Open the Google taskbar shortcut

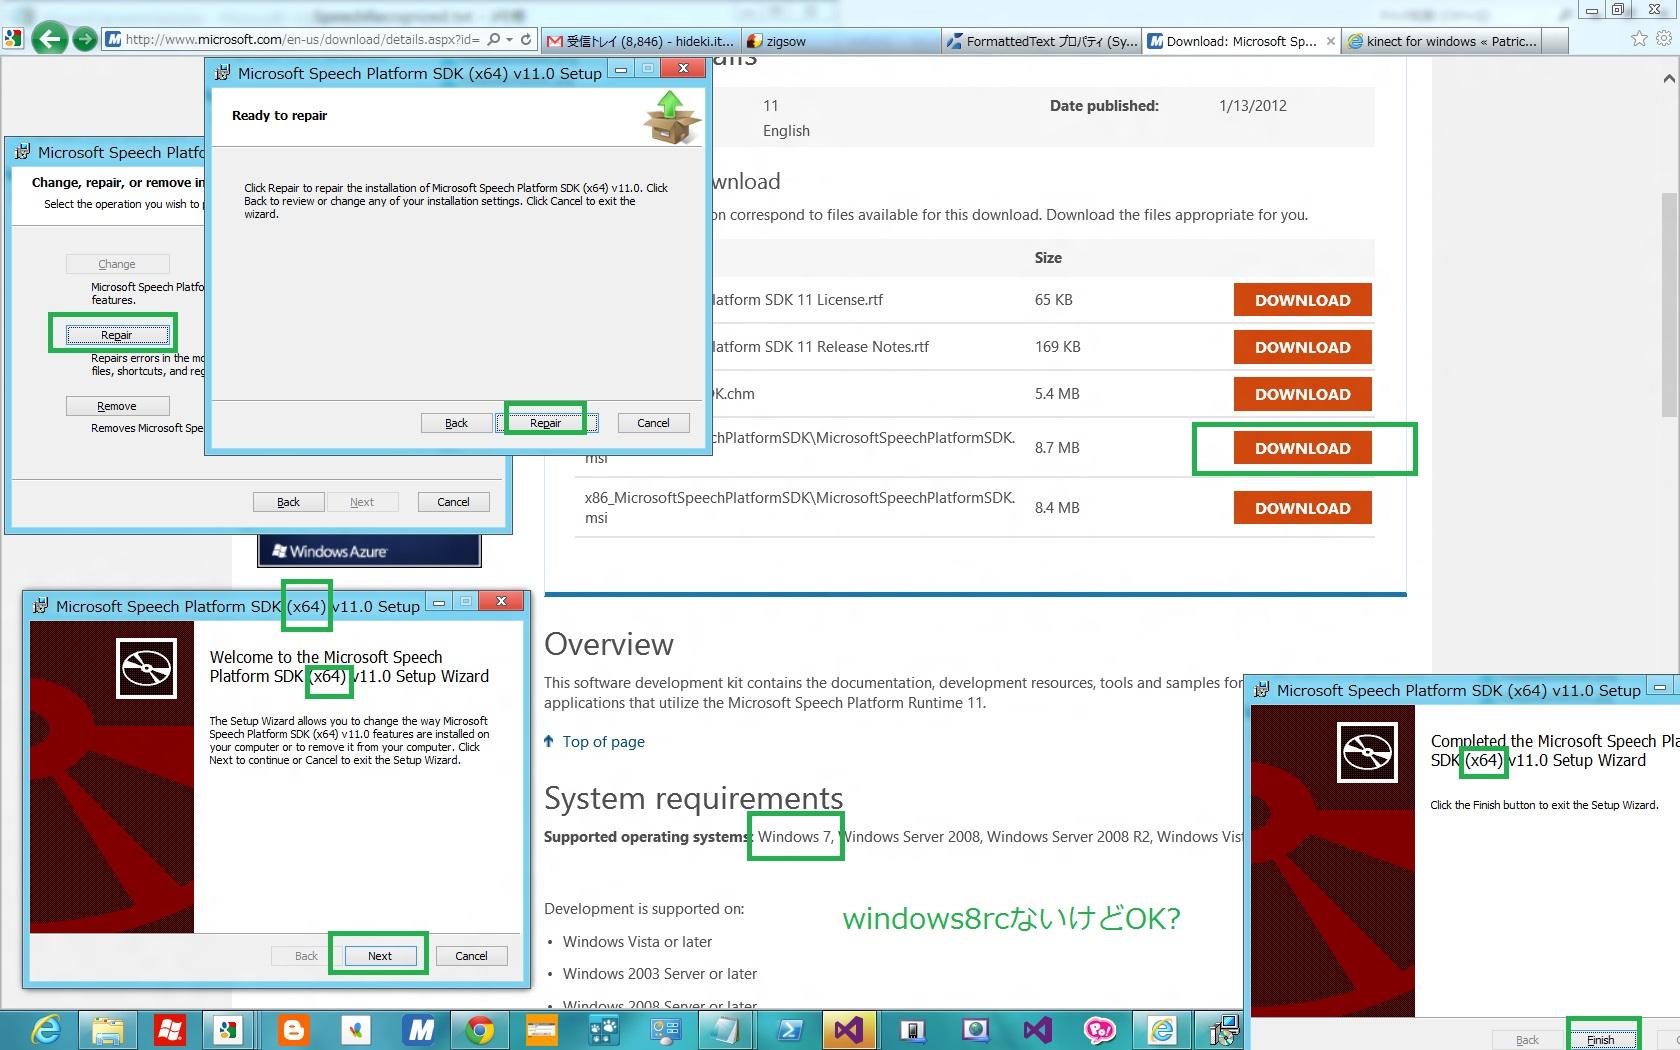point(229,1030)
